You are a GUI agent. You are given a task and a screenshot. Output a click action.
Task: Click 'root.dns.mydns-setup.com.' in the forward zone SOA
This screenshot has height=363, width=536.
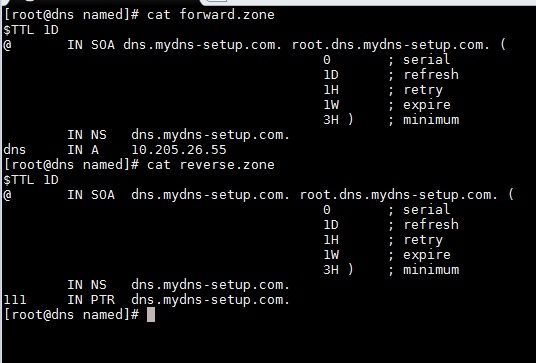click(x=391, y=45)
